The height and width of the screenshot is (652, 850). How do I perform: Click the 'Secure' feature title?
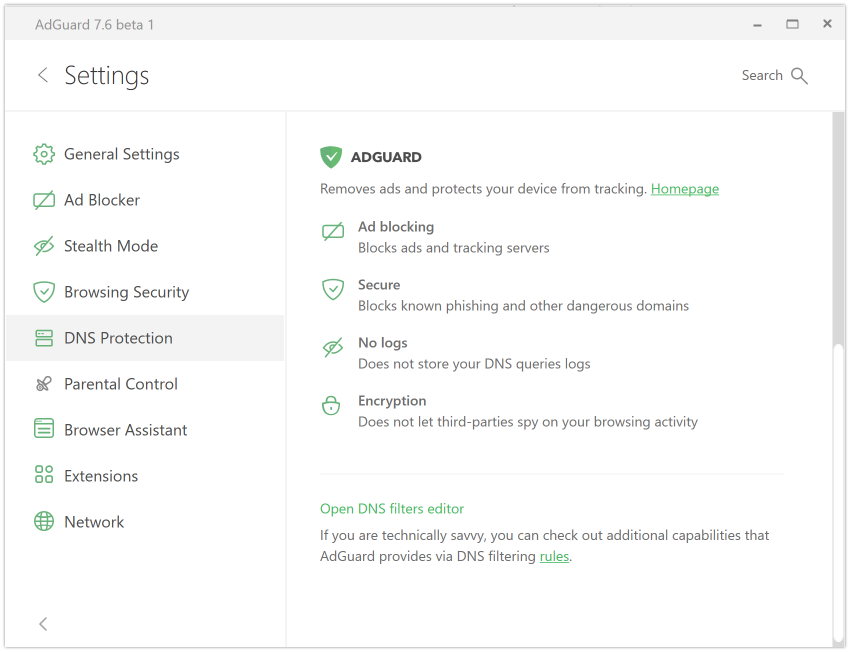[379, 285]
